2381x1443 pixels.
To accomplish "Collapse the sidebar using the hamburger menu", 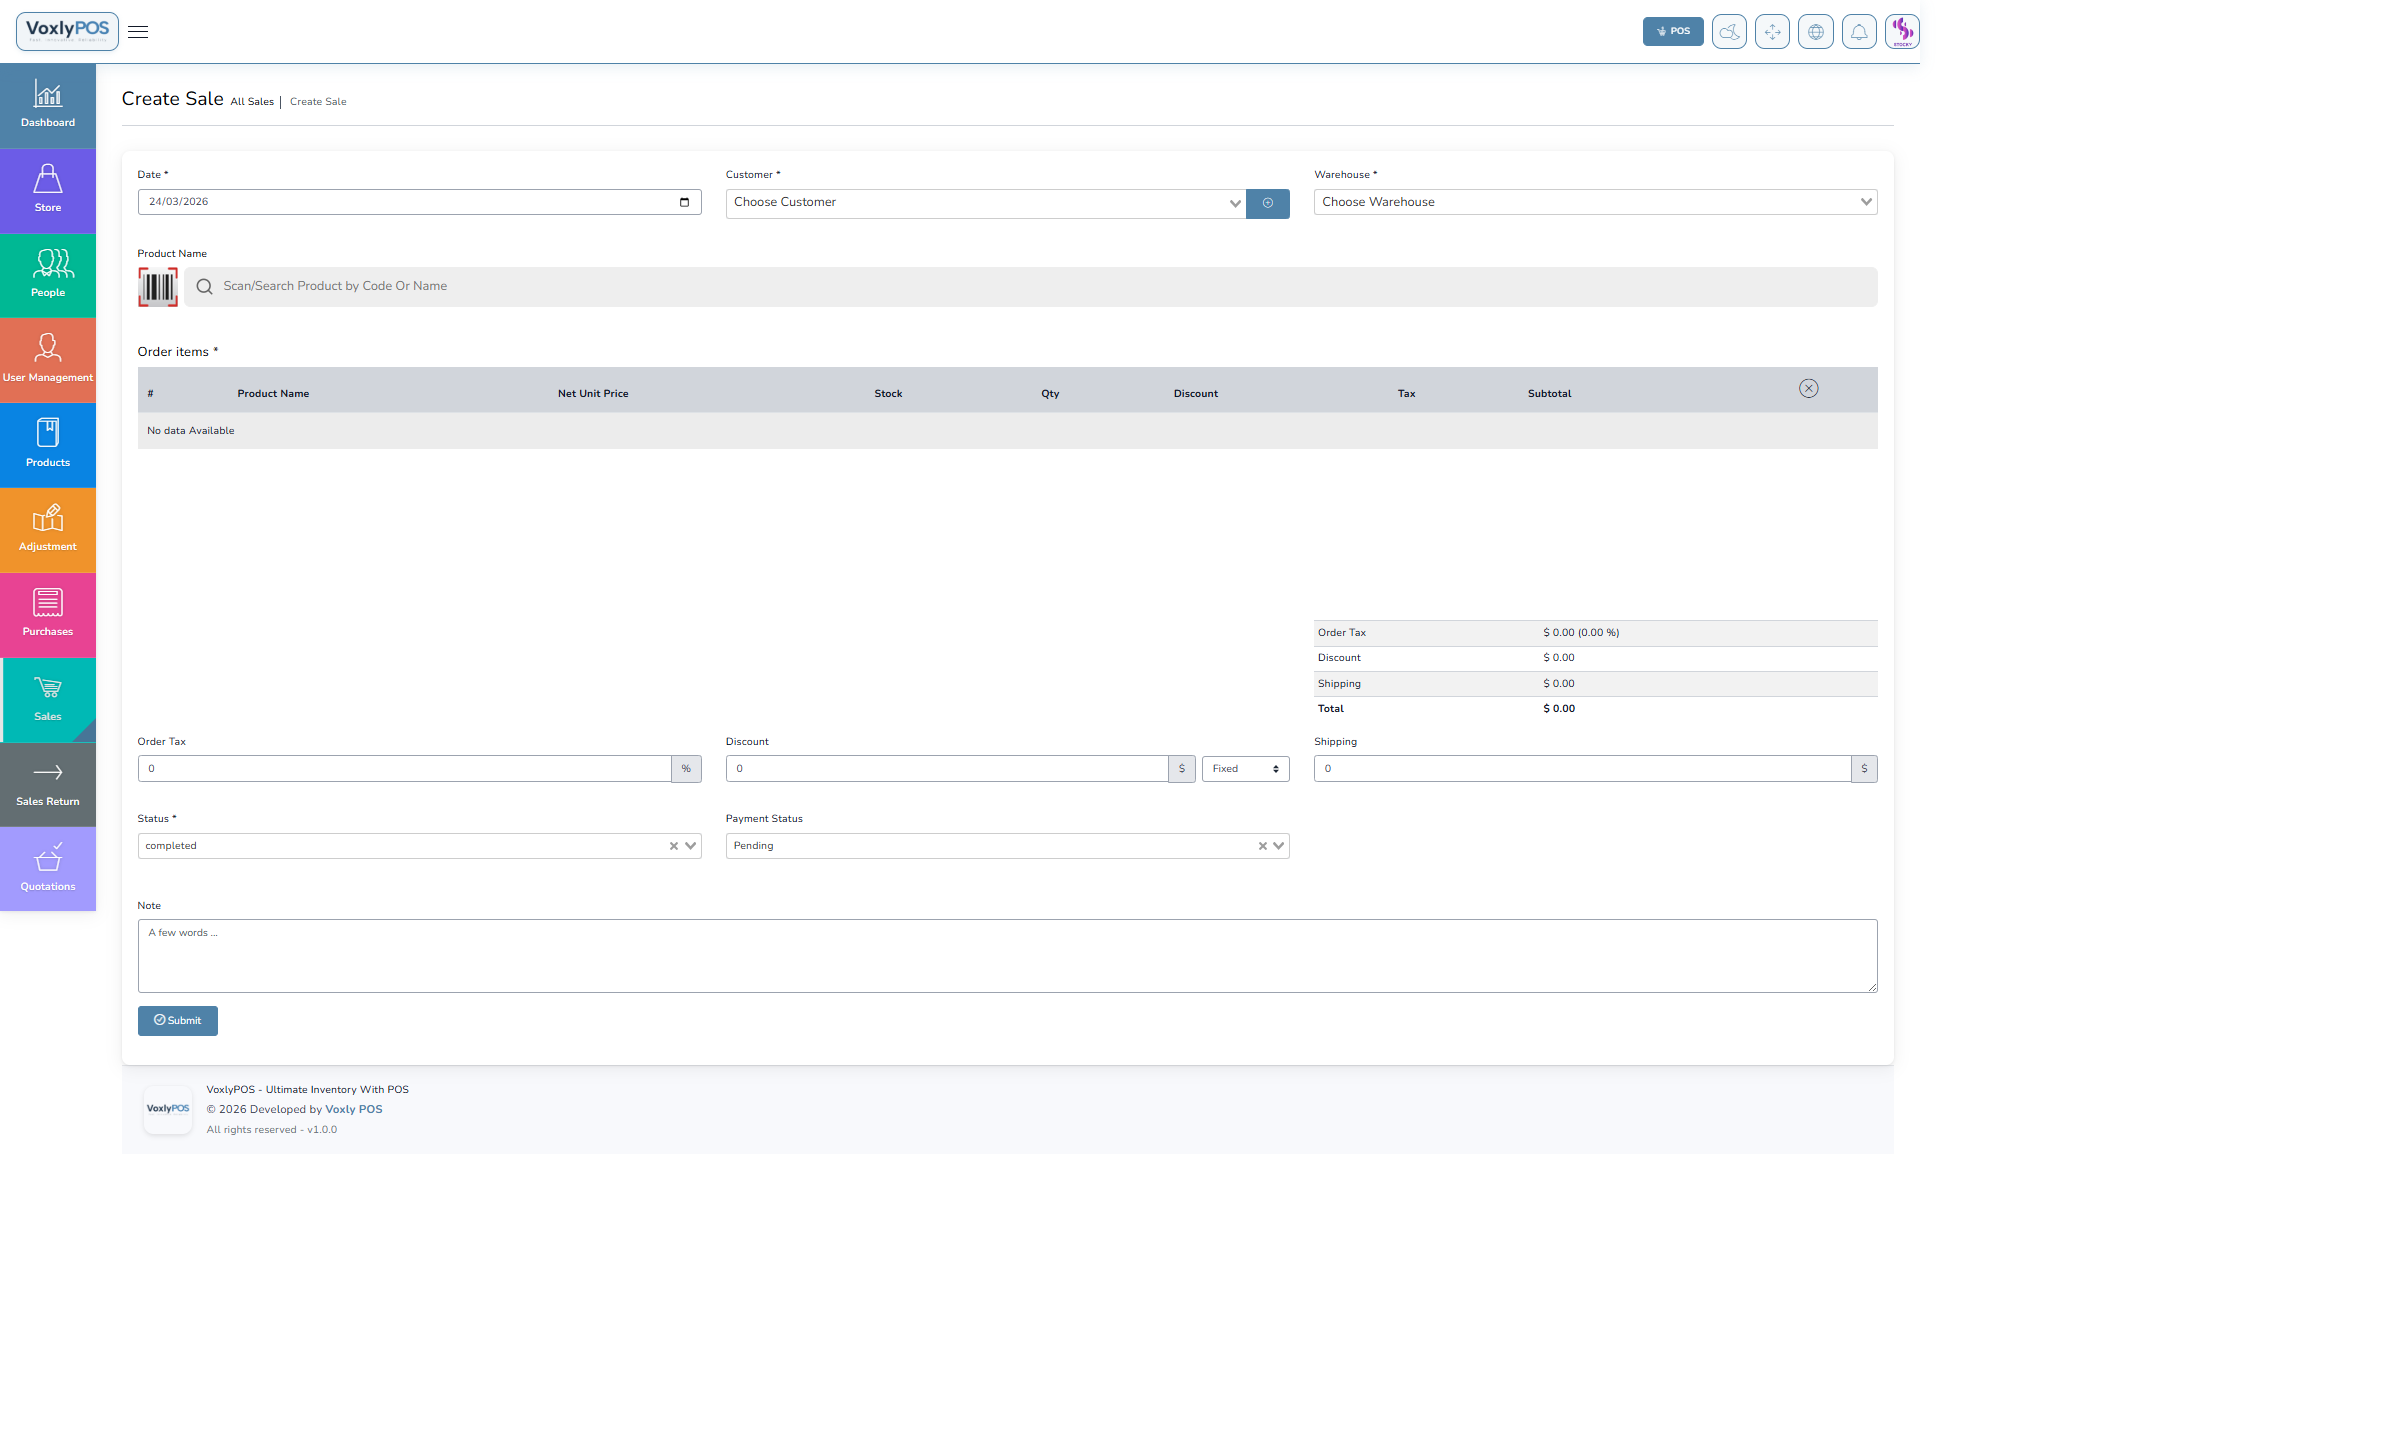I will (138, 31).
